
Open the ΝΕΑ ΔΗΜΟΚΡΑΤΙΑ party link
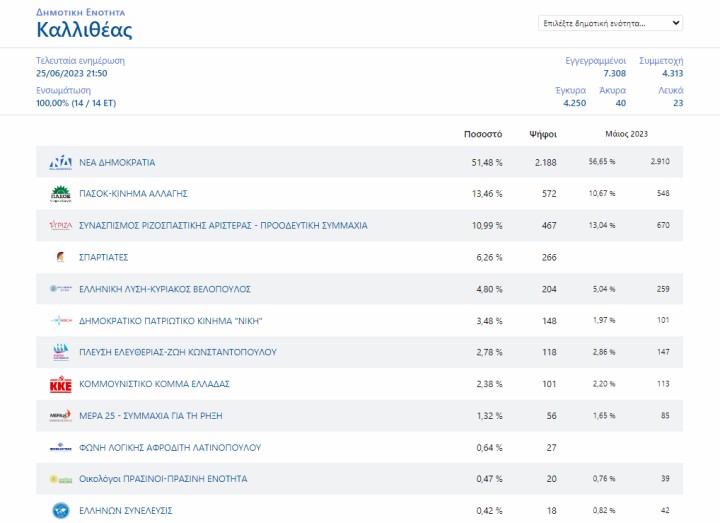coord(117,162)
